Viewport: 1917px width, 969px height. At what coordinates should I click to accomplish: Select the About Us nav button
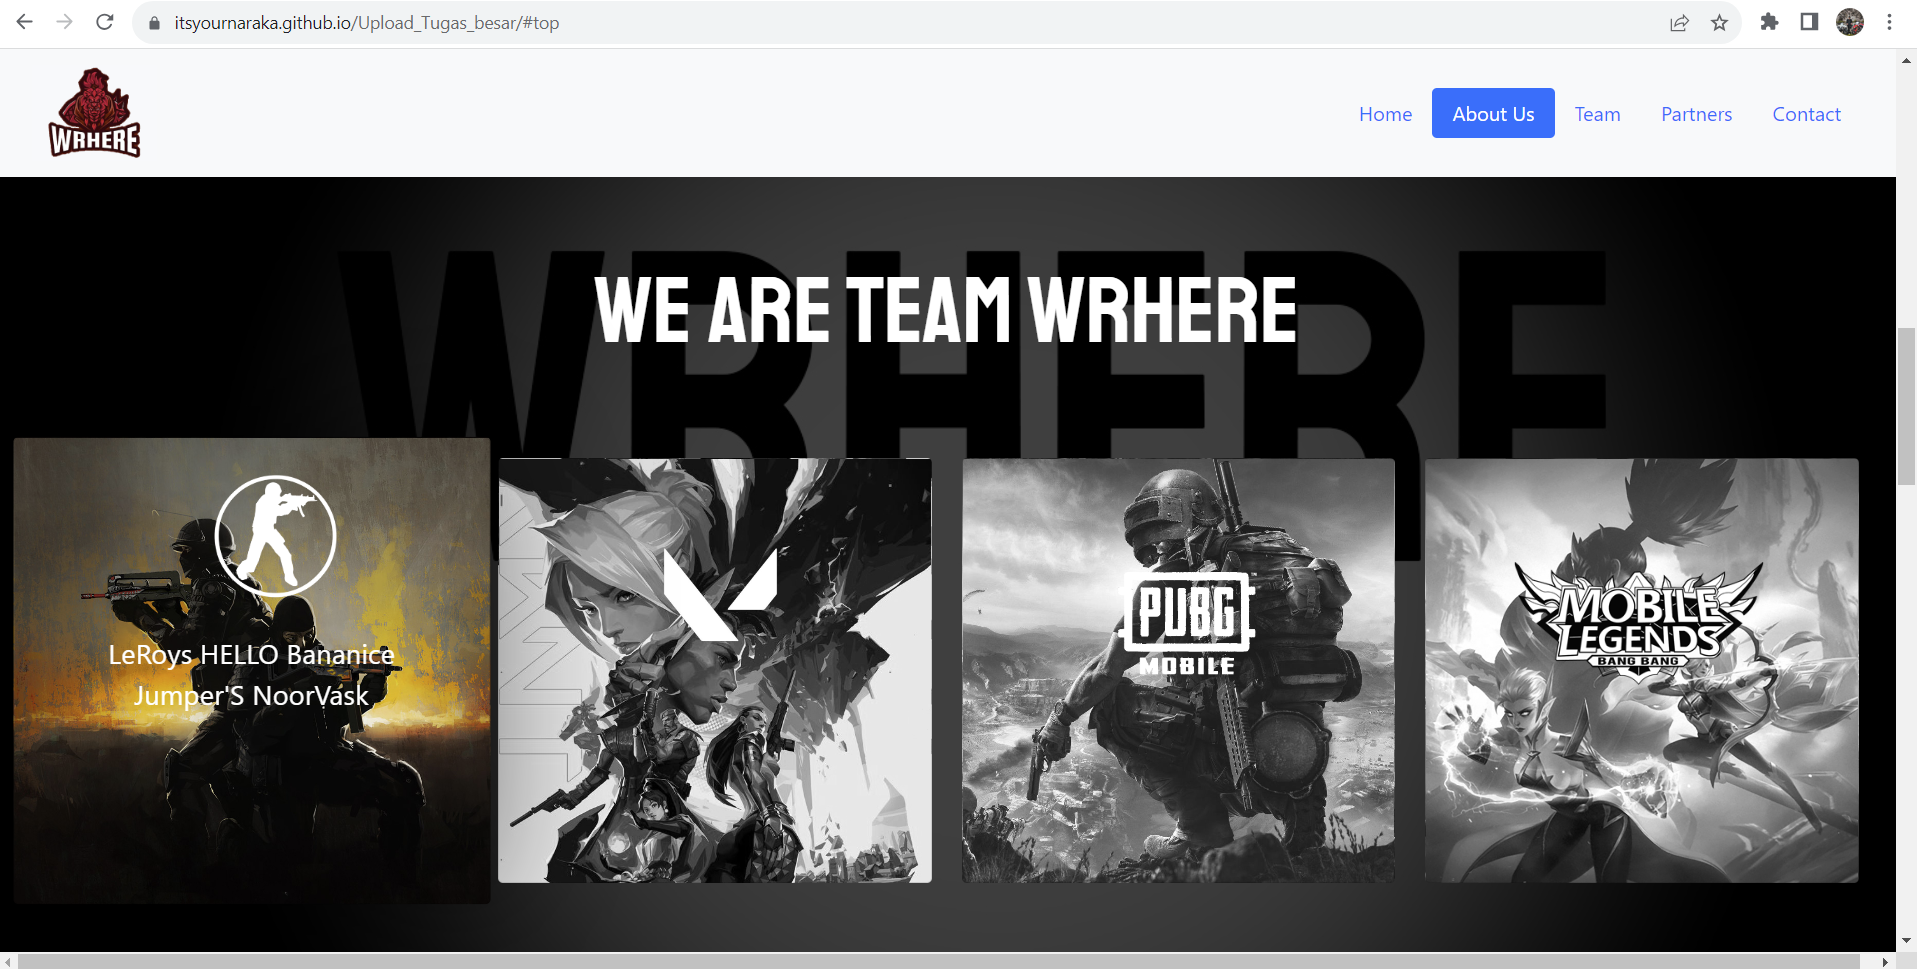coord(1493,113)
